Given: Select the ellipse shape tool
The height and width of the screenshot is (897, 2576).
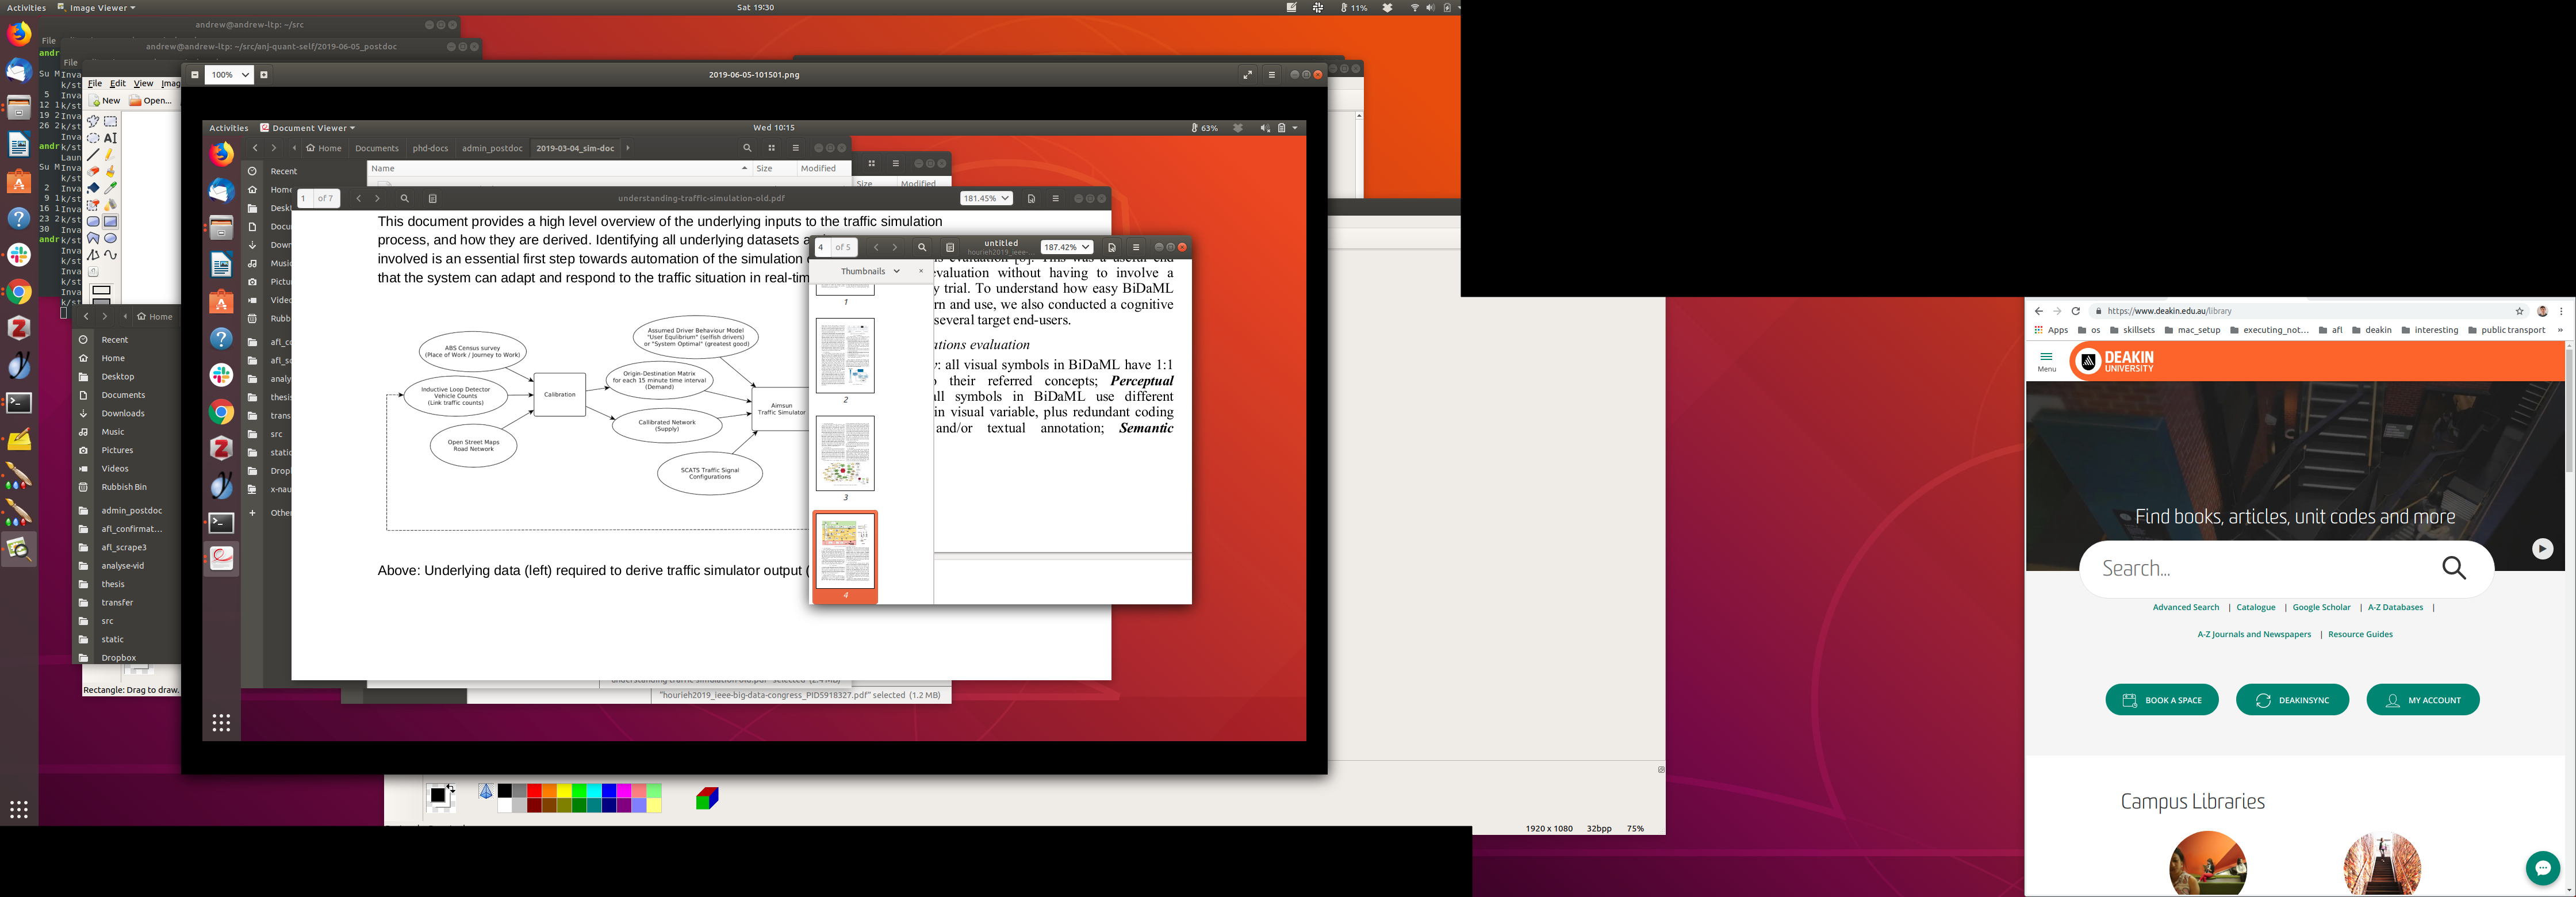Looking at the screenshot, I should [x=110, y=238].
